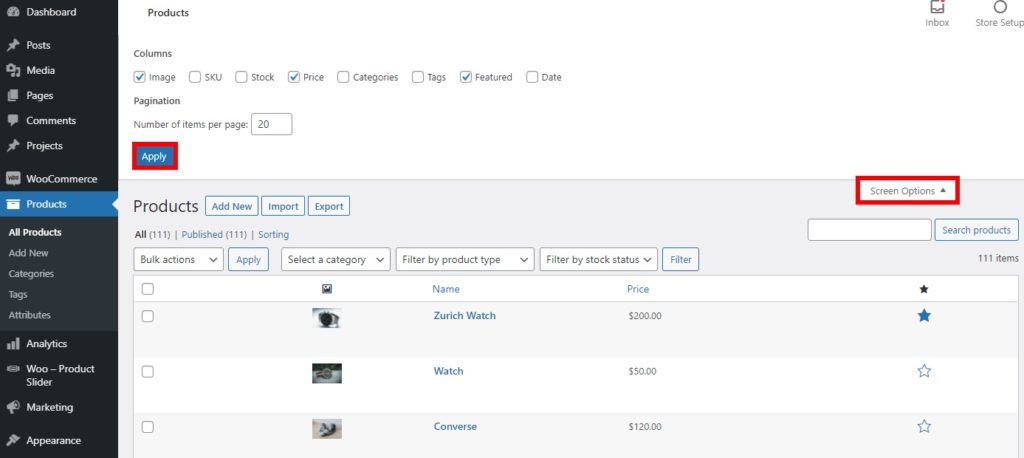Screen dimensions: 1024x458
Task: Open All Products submenu item
Action: 35,232
